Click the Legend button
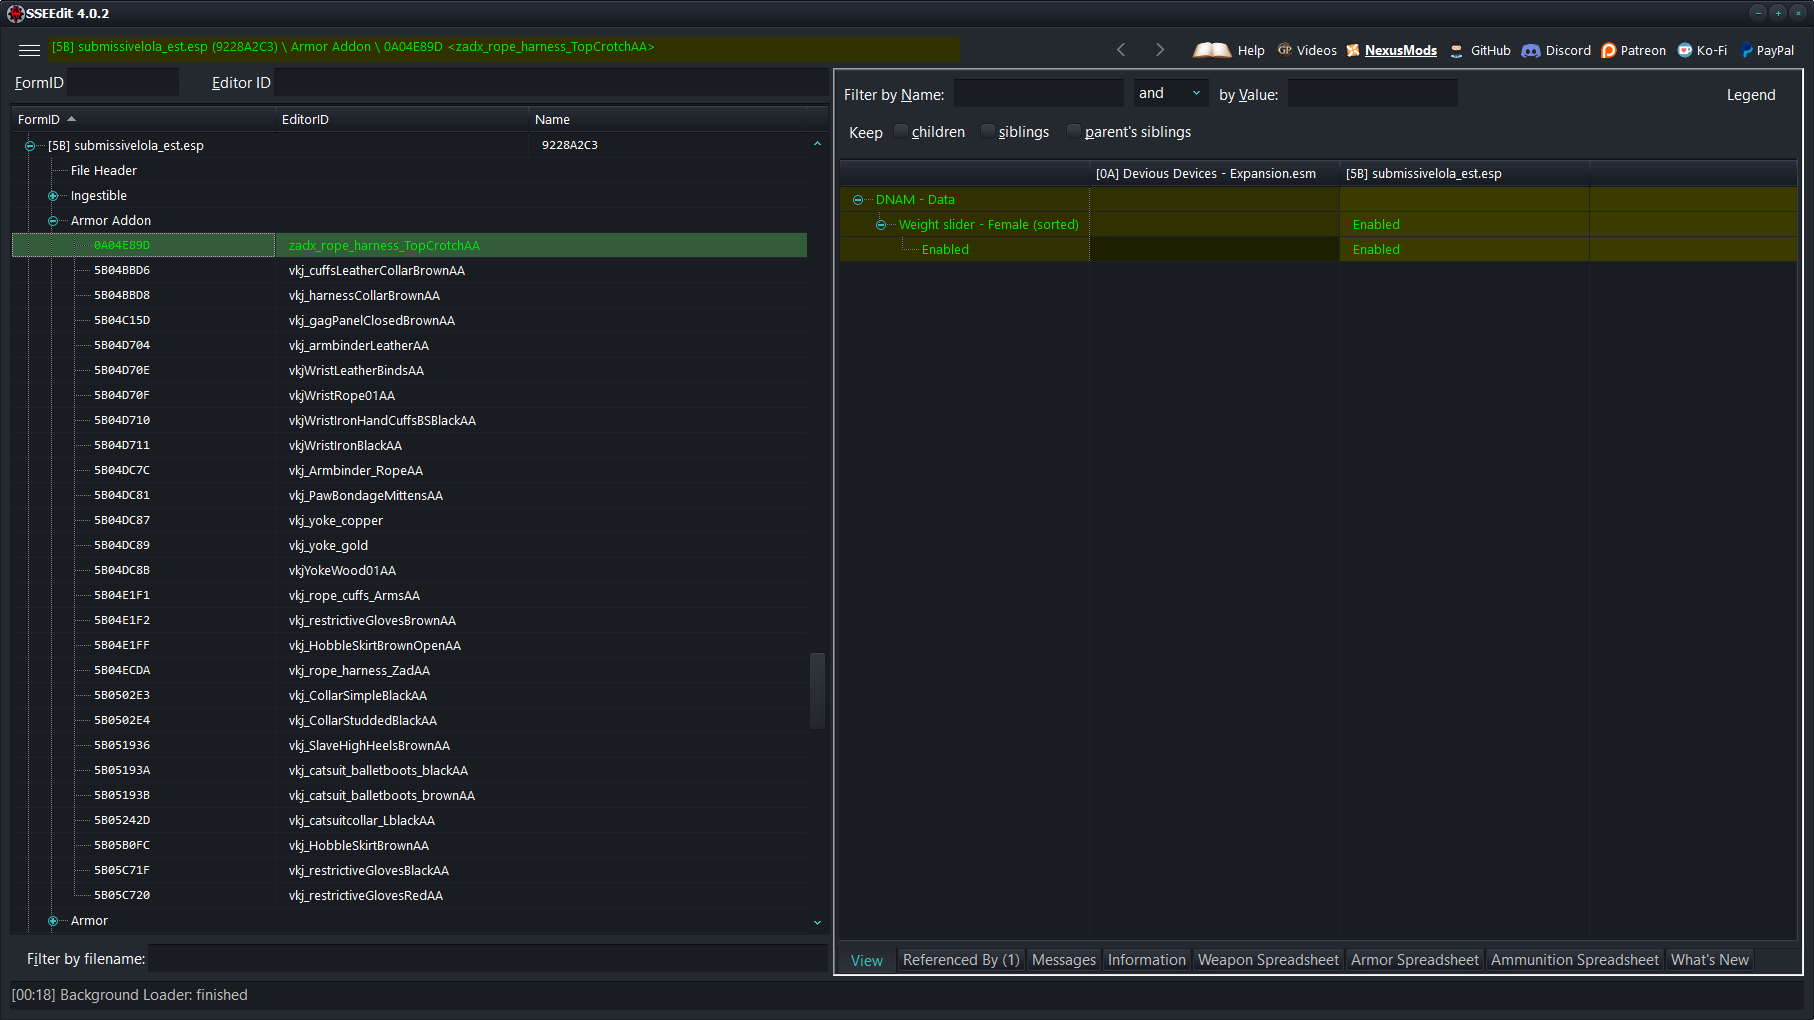 (1750, 95)
